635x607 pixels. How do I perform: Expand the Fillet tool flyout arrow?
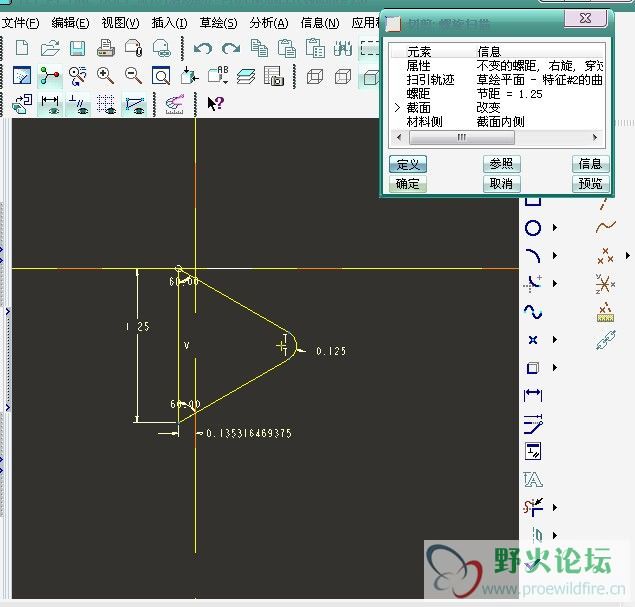coord(555,283)
